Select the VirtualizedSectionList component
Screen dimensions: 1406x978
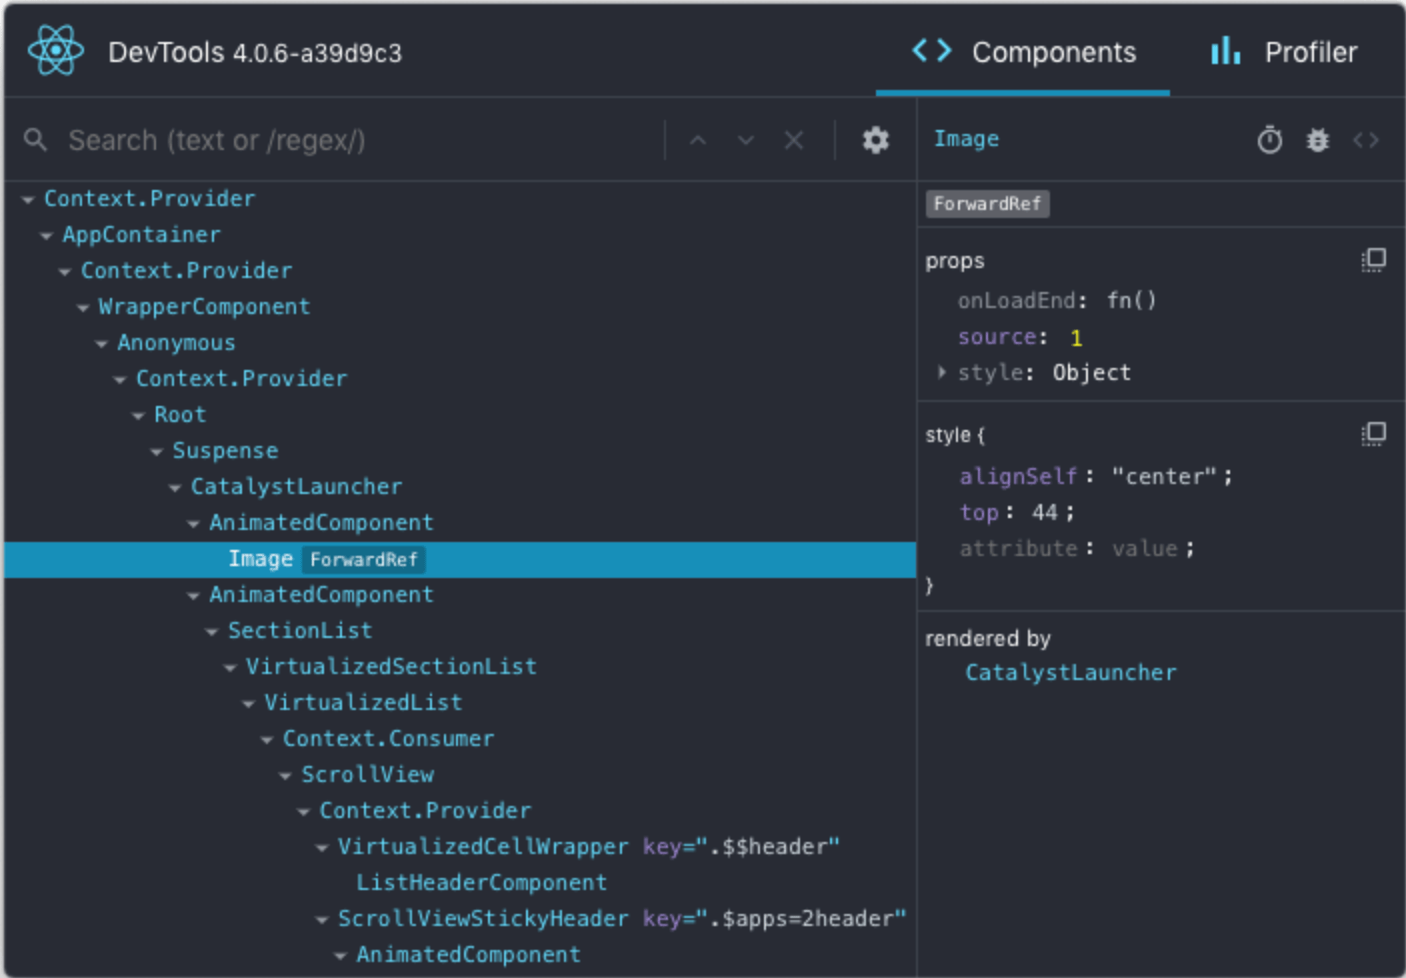pyautogui.click(x=391, y=666)
